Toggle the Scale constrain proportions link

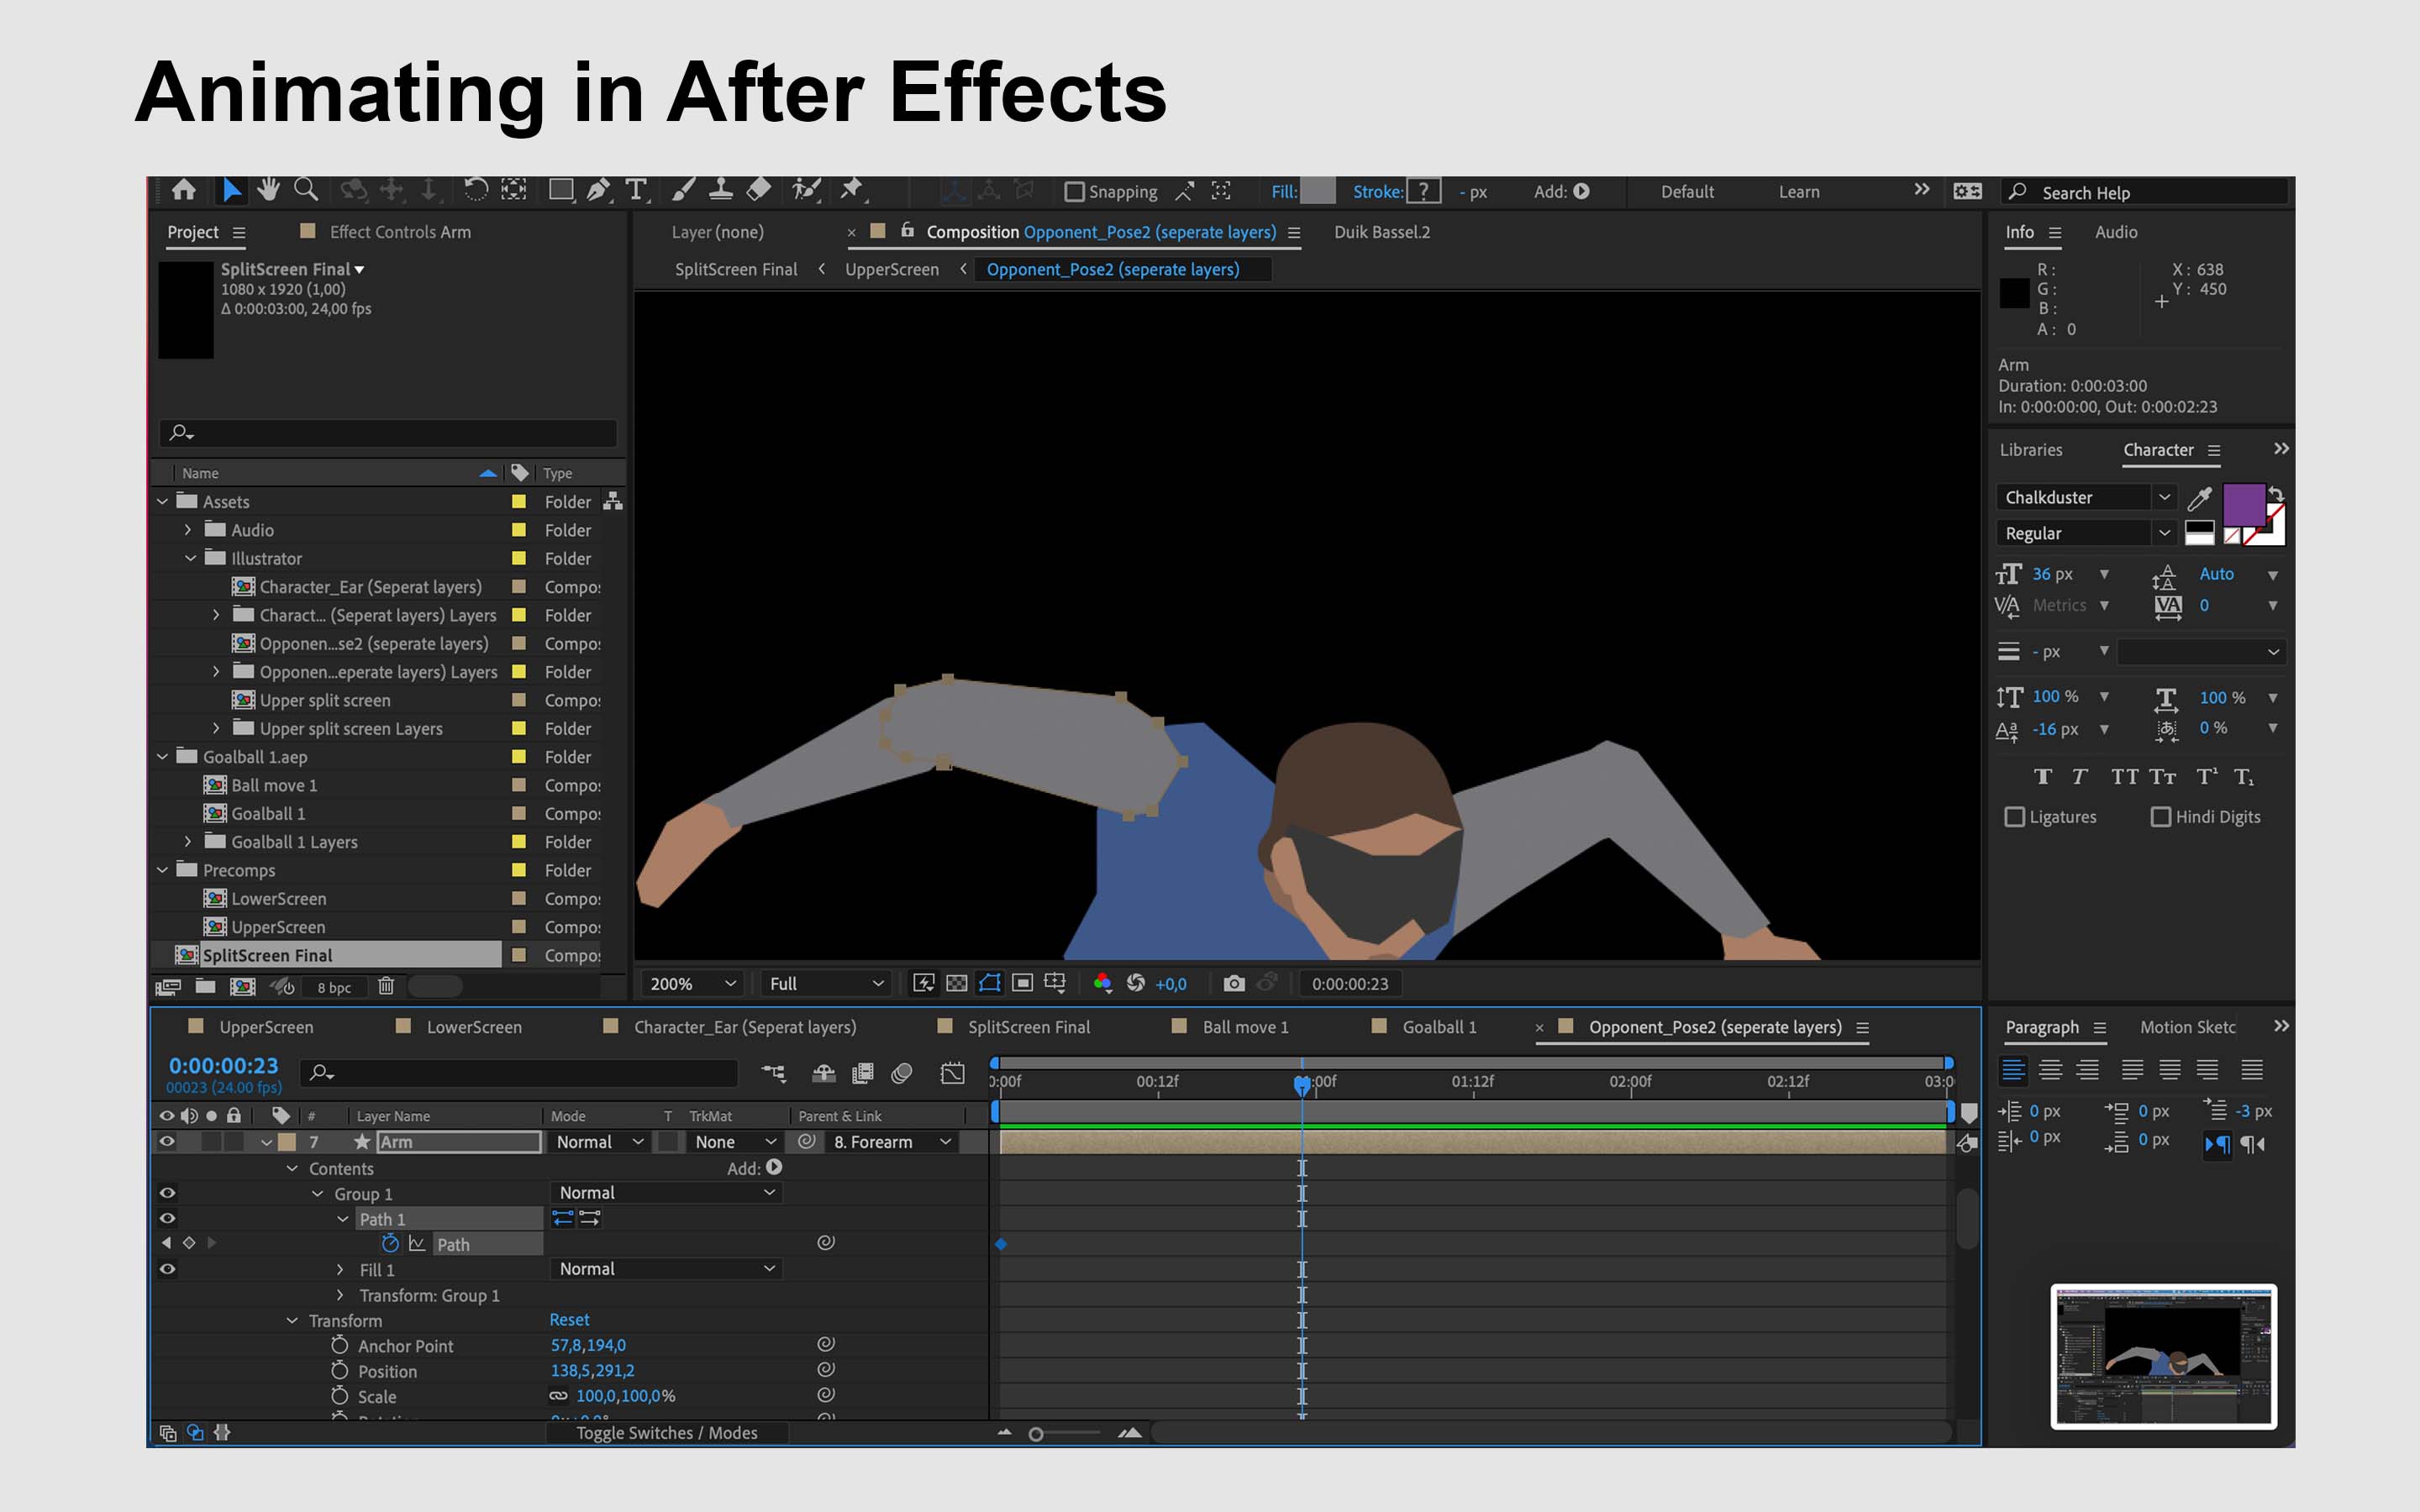(558, 1396)
